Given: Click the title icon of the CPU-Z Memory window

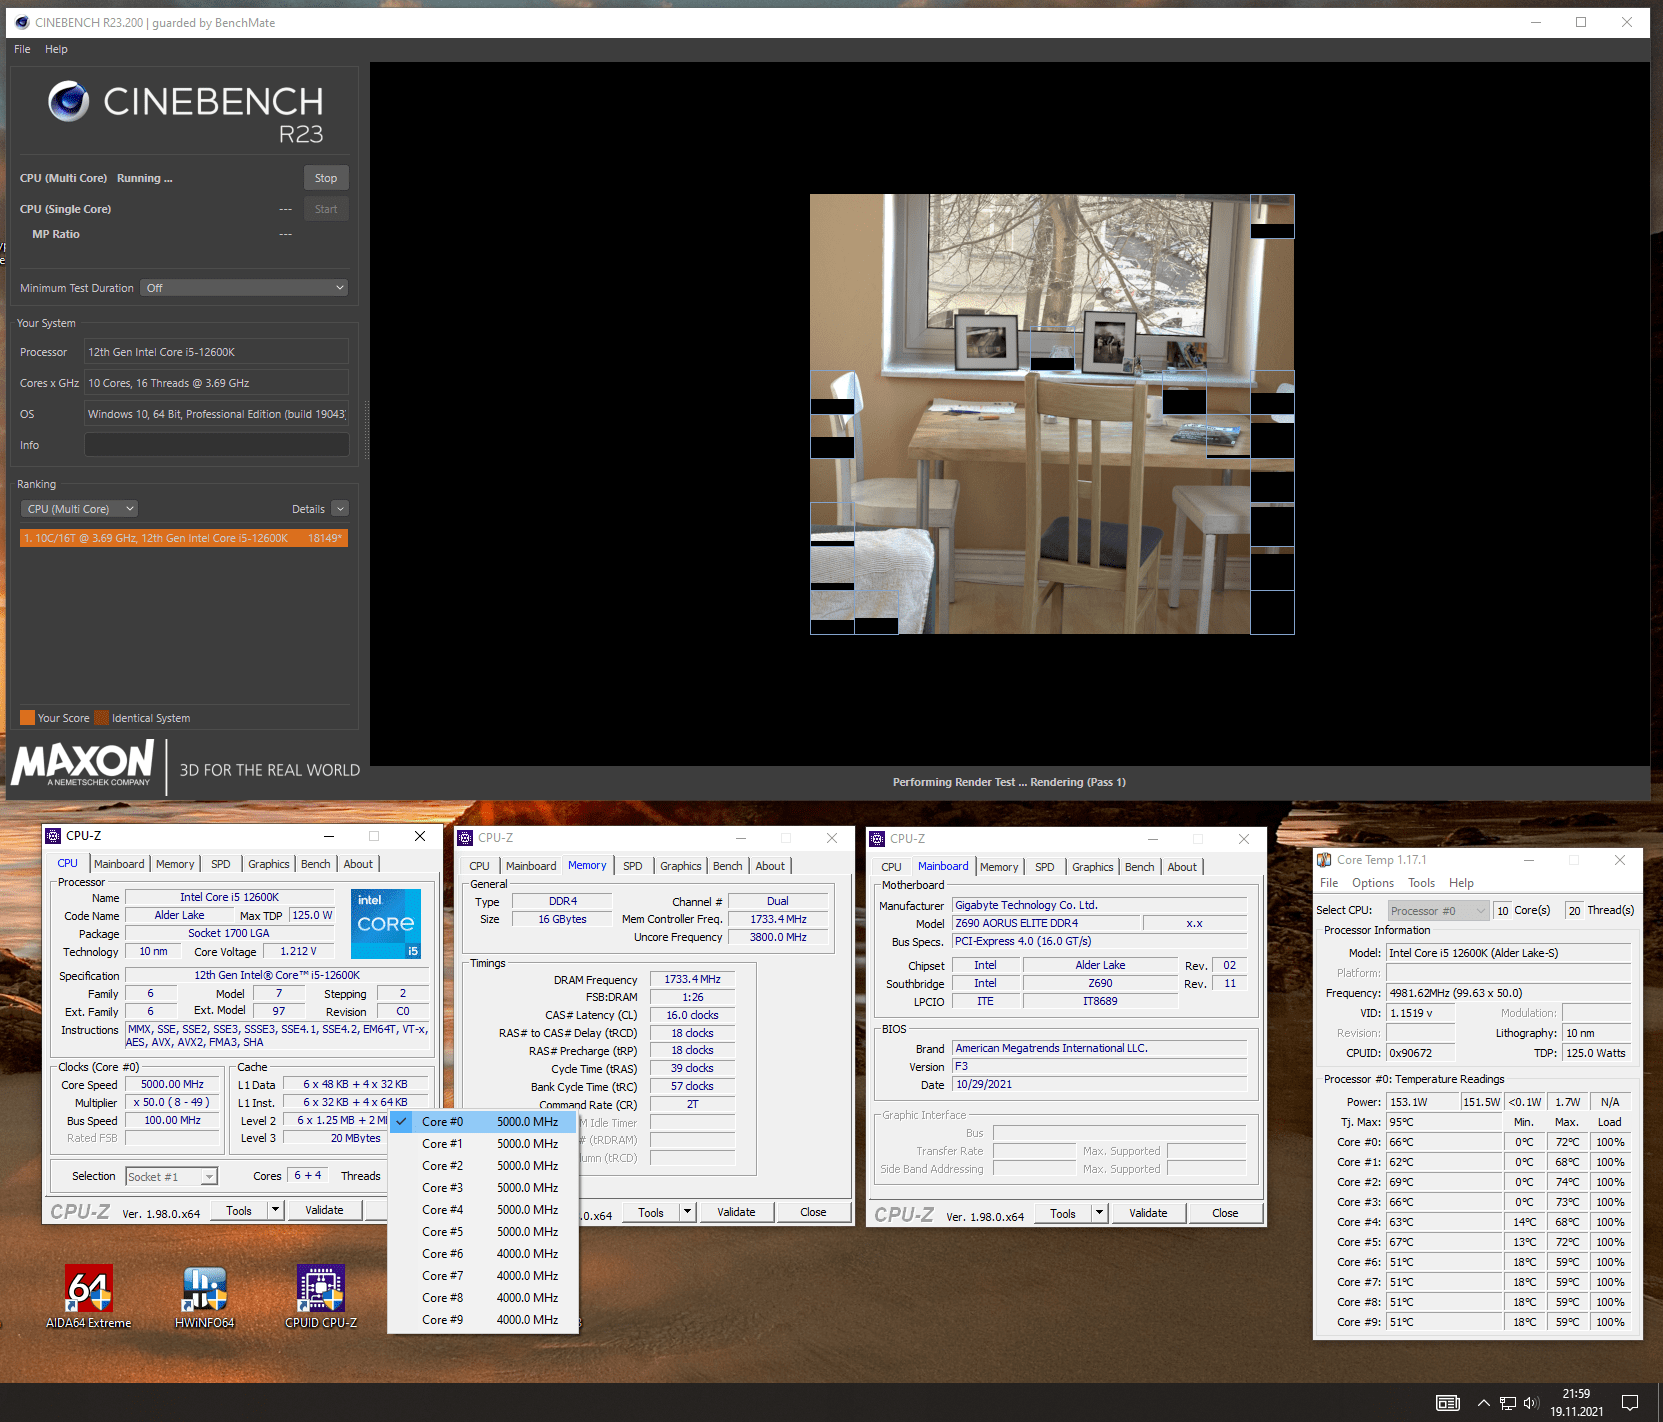Looking at the screenshot, I should coord(465,838).
